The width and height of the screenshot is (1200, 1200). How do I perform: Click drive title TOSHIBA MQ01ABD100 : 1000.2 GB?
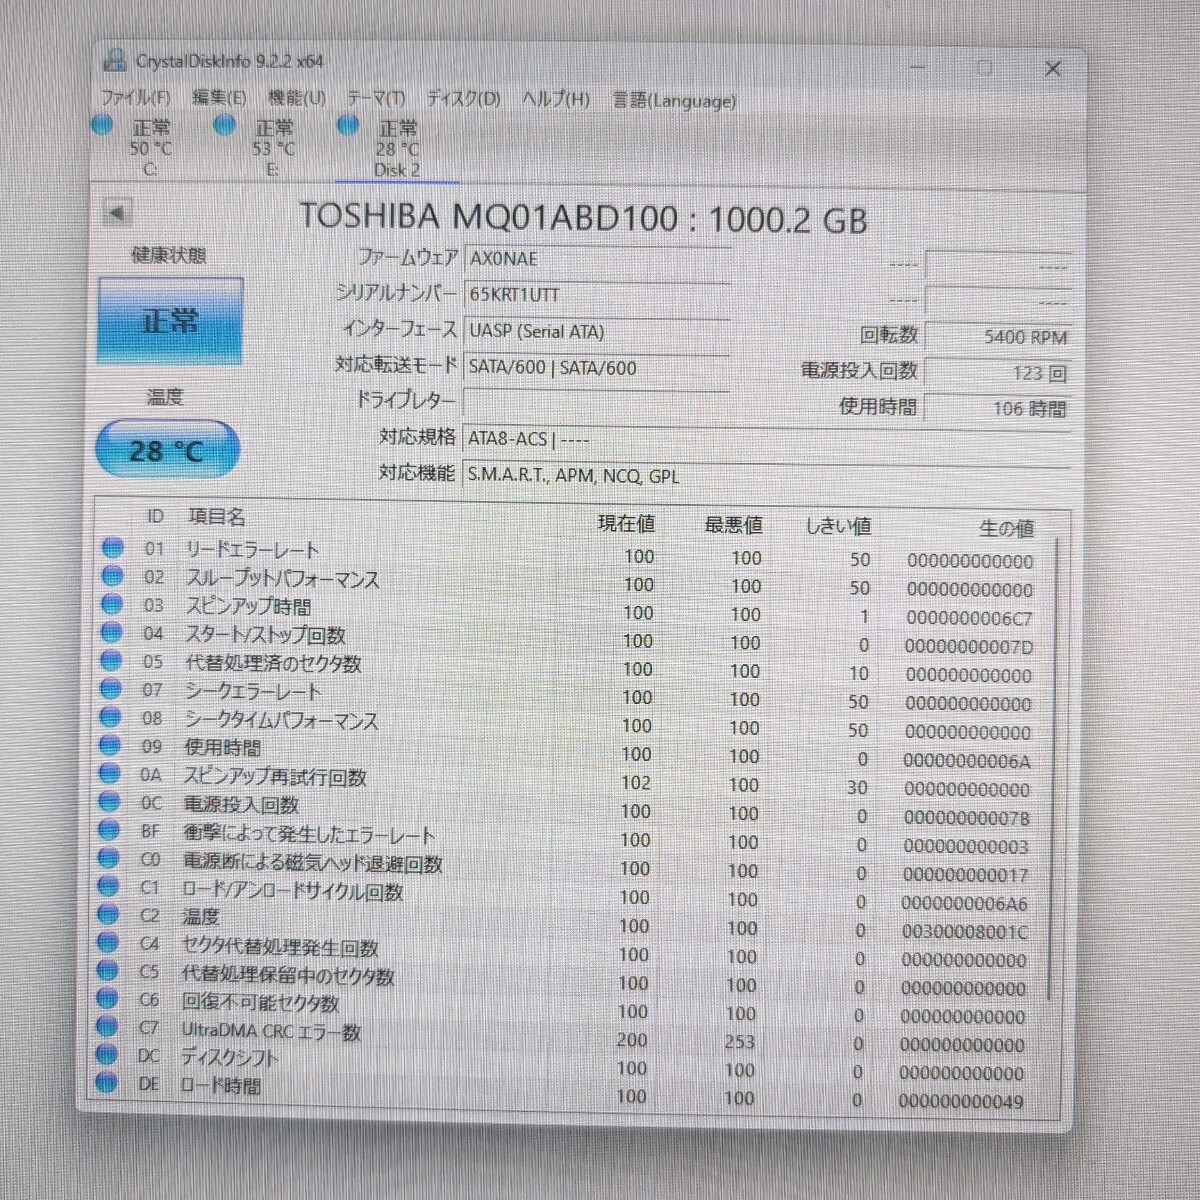[x=583, y=218]
